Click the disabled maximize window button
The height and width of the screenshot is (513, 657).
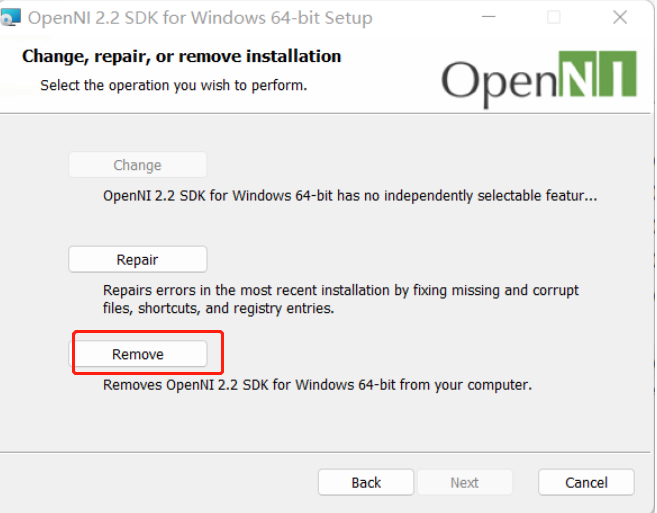pyautogui.click(x=554, y=17)
